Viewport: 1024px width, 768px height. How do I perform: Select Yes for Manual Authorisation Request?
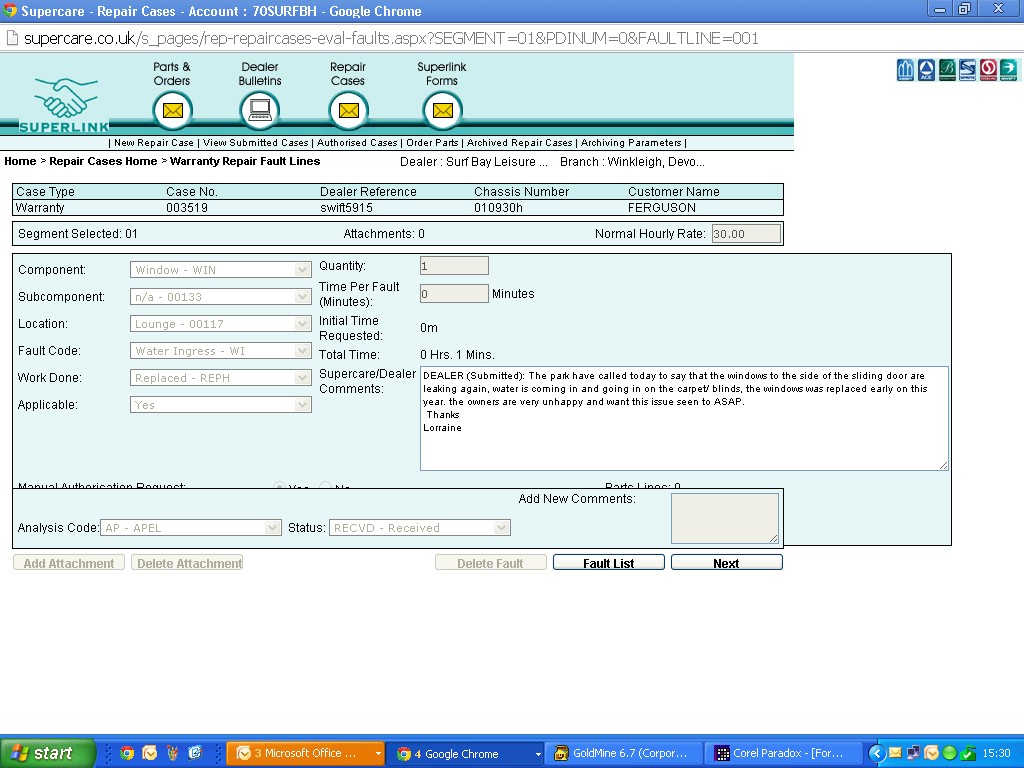coord(281,487)
